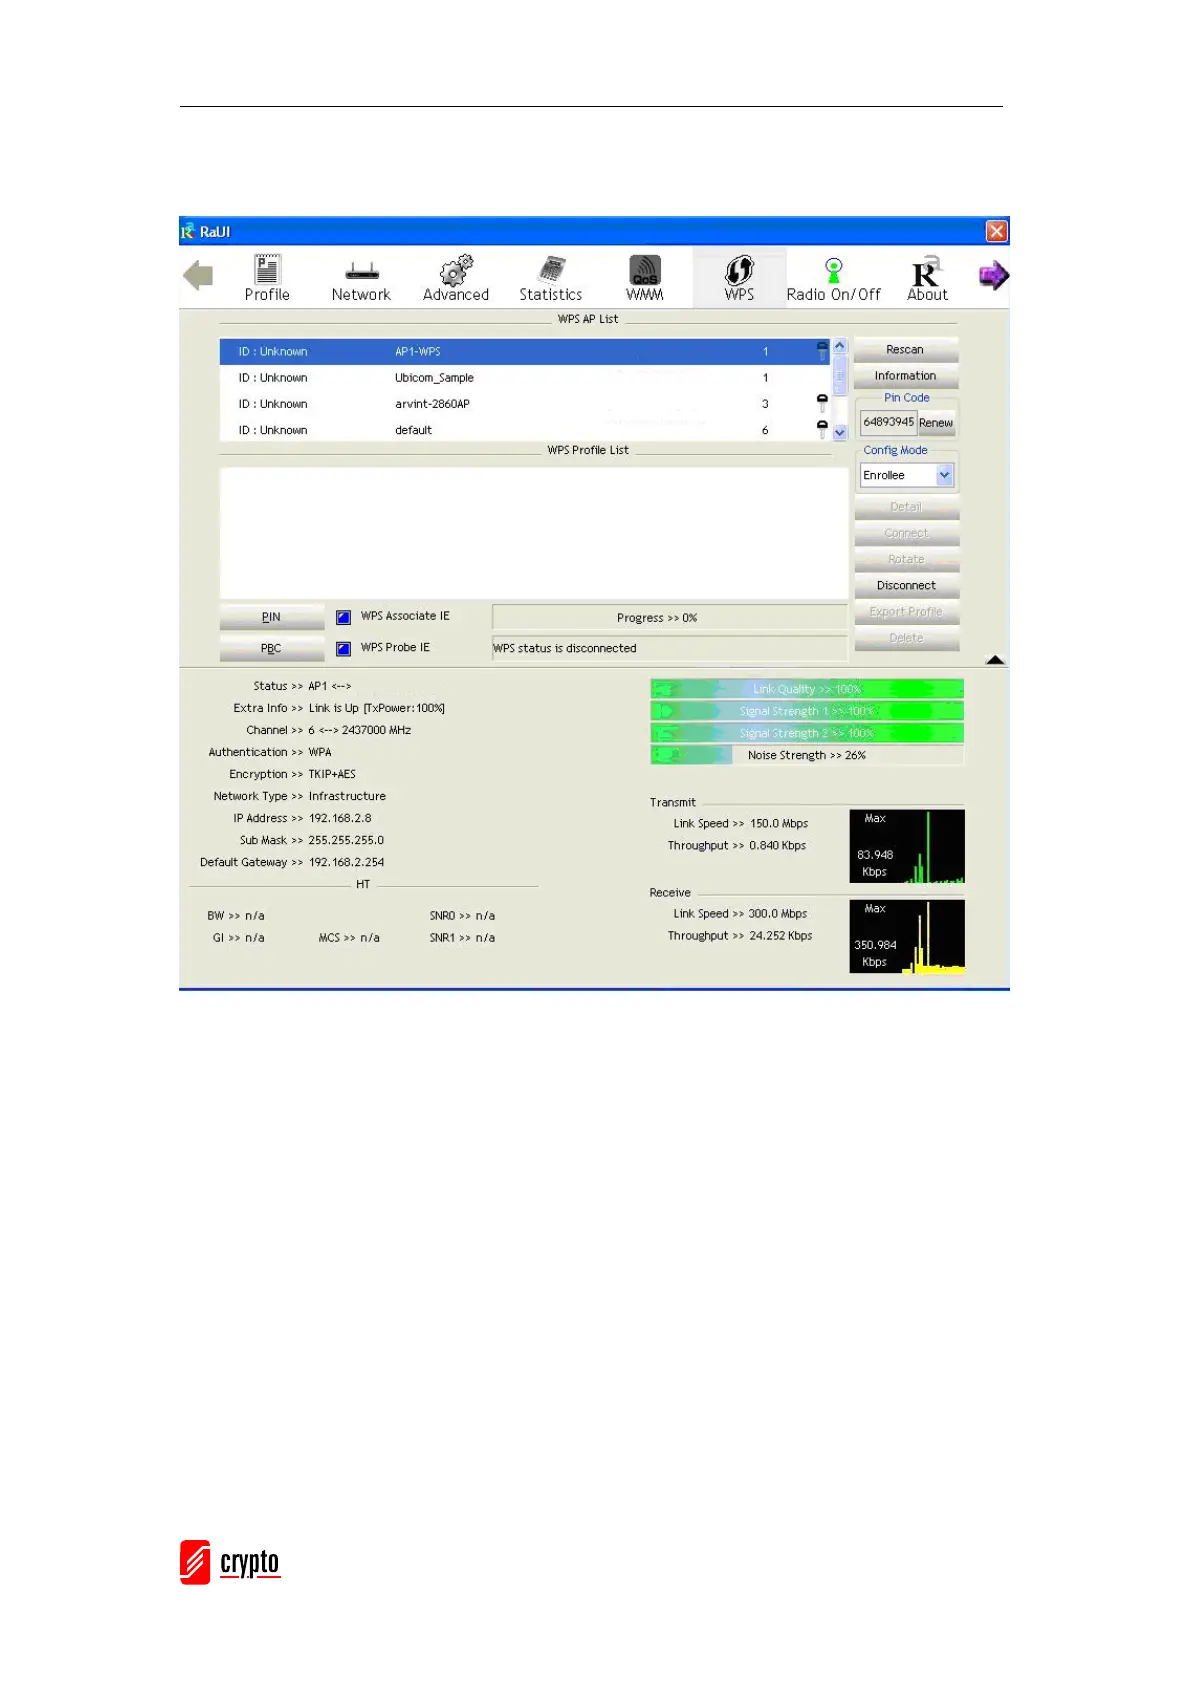
Task: Click the Noise Strength 26% bar
Action: pos(807,755)
